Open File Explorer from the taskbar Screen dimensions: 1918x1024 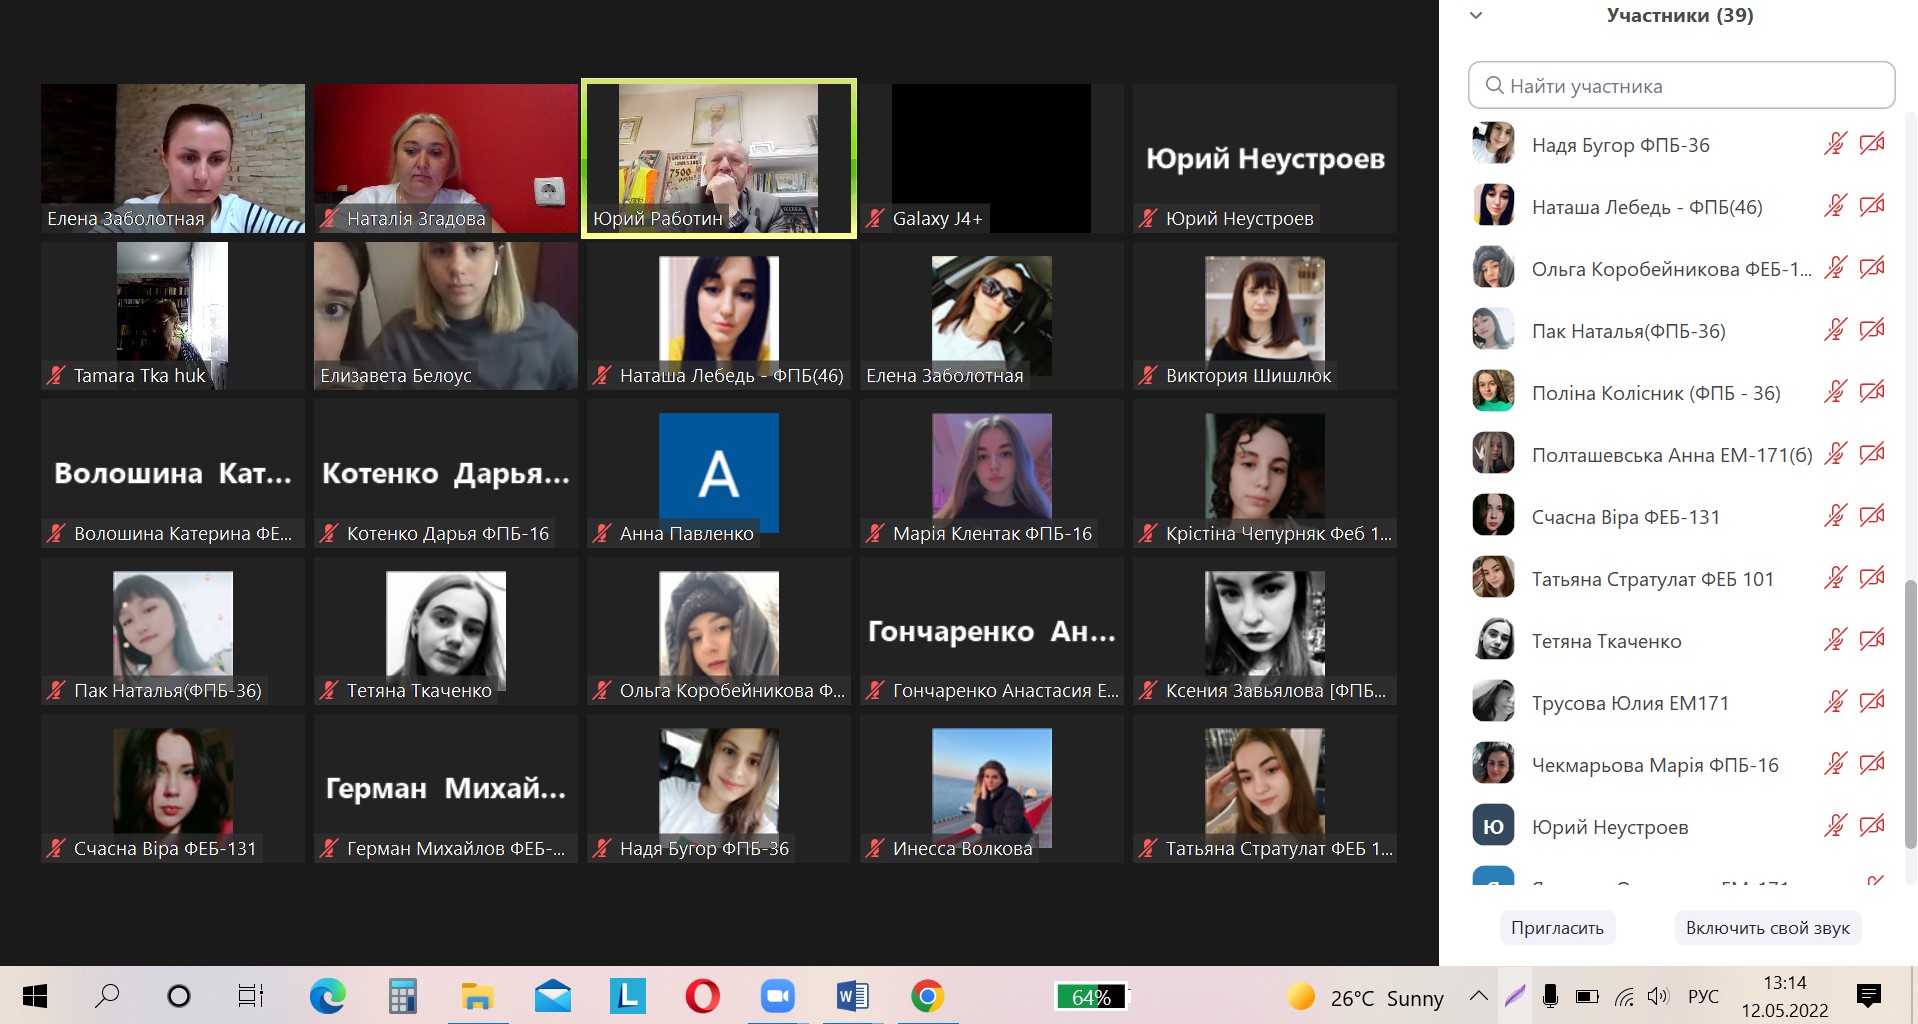coord(477,996)
